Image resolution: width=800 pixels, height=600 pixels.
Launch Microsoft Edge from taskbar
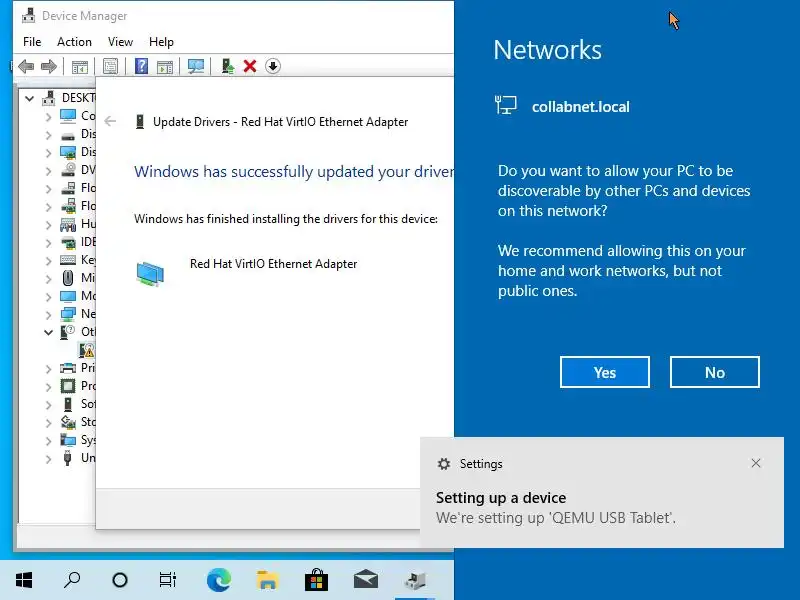(218, 580)
